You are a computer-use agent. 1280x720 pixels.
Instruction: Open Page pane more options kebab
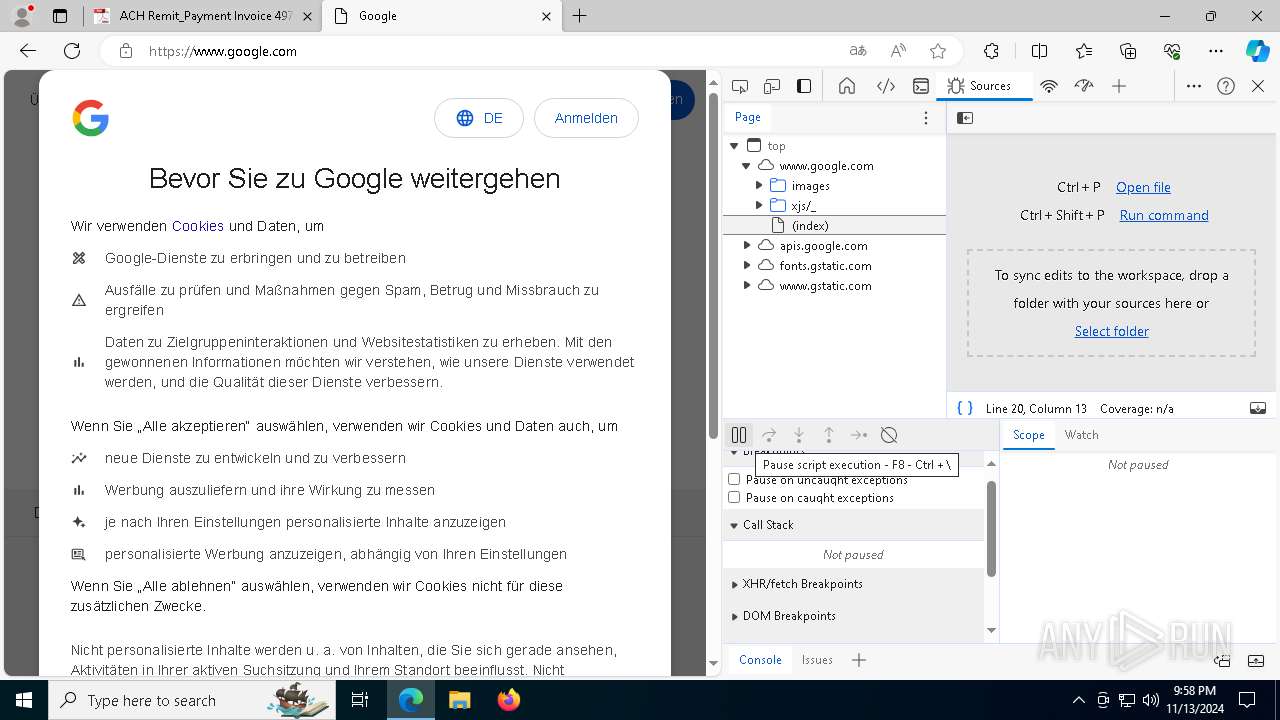click(926, 118)
